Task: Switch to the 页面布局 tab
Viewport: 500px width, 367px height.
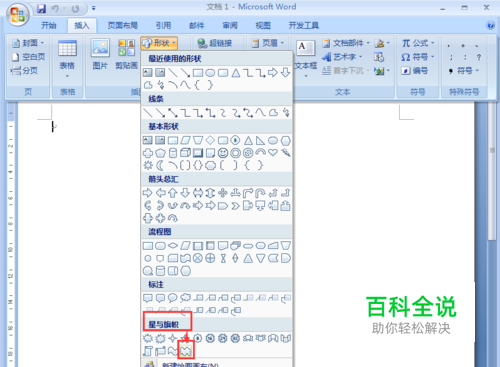Action: pos(122,25)
